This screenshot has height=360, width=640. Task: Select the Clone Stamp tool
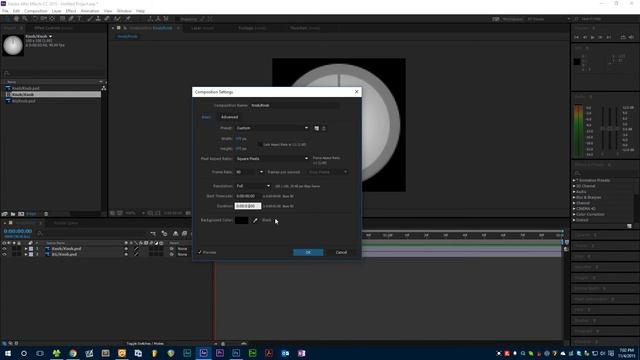98,19
